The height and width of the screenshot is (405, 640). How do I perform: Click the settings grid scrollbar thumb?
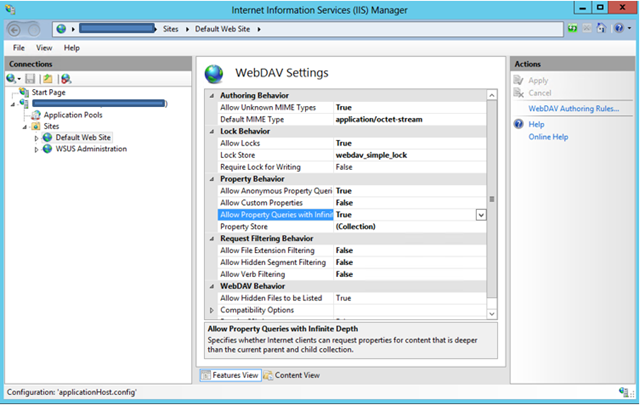coord(492,199)
